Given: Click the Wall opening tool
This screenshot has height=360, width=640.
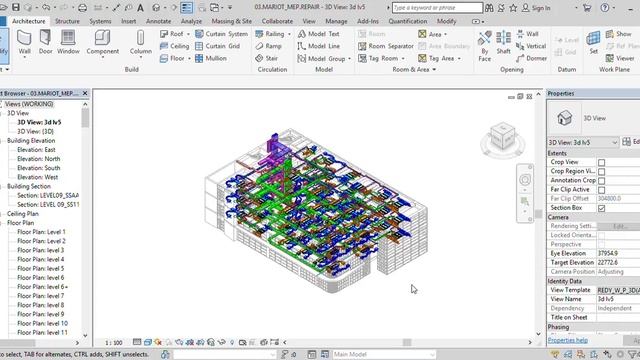Looking at the screenshot, I should tap(527, 34).
